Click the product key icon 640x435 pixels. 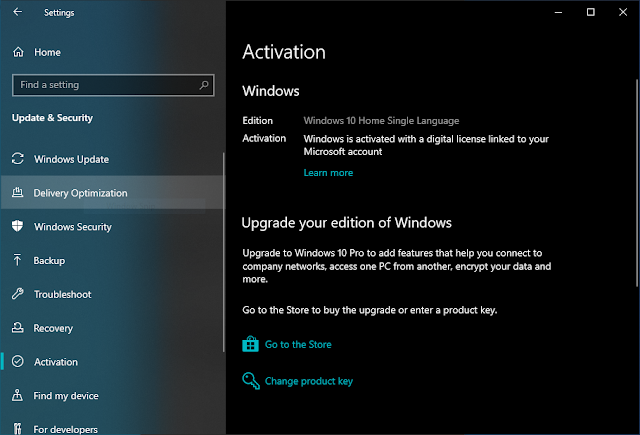[x=251, y=381]
